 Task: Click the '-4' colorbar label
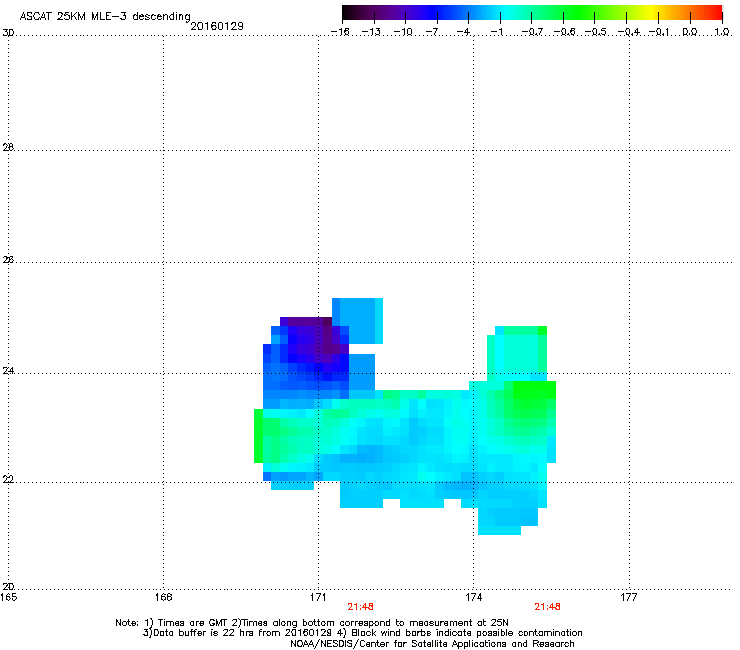pyautogui.click(x=463, y=32)
